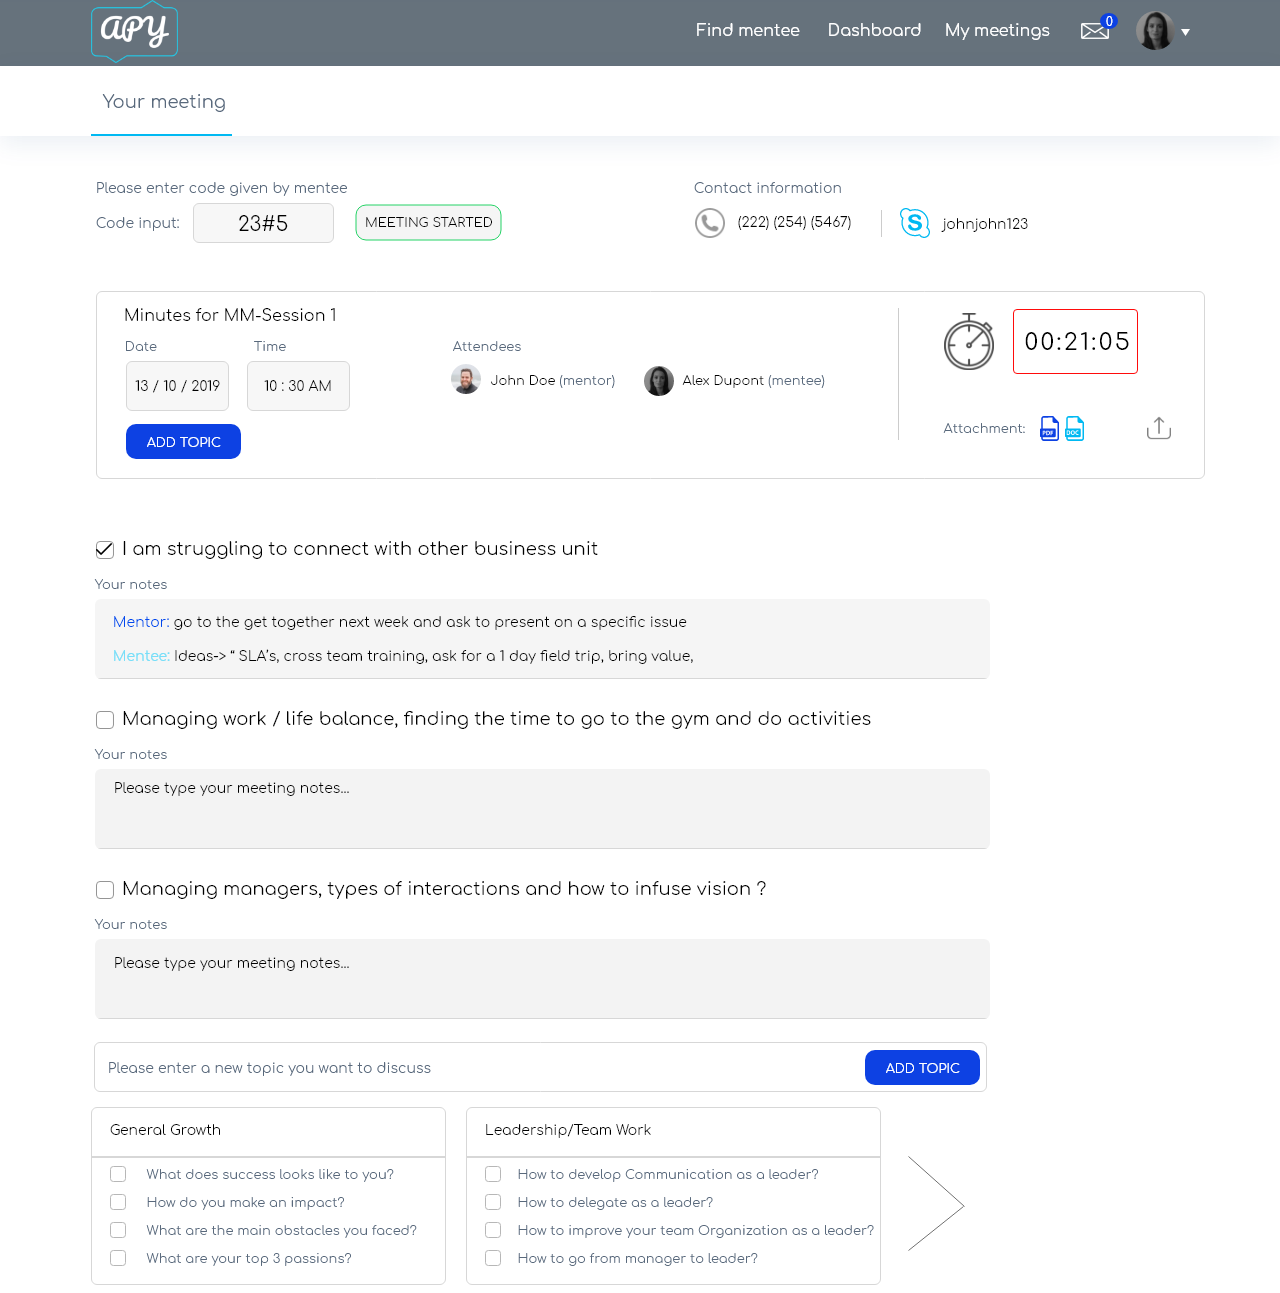1280x1293 pixels.
Task: Click ADD TOPIC button under the date
Action: tap(183, 442)
